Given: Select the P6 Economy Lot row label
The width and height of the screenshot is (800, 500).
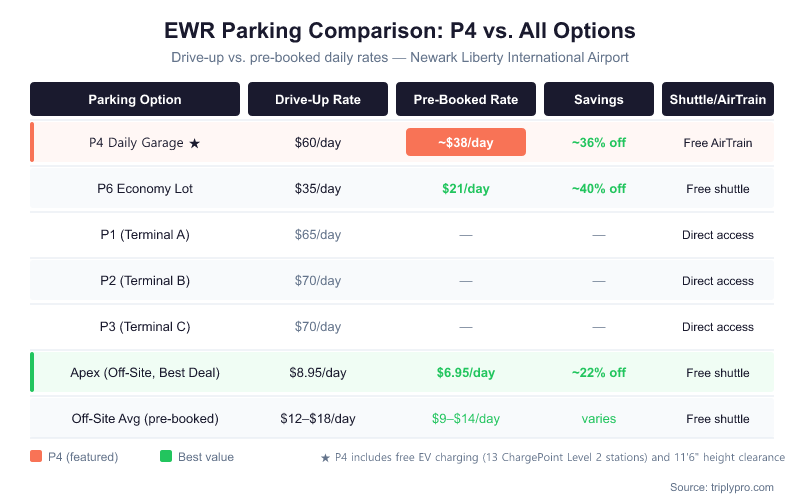Looking at the screenshot, I should pyautogui.click(x=145, y=189).
